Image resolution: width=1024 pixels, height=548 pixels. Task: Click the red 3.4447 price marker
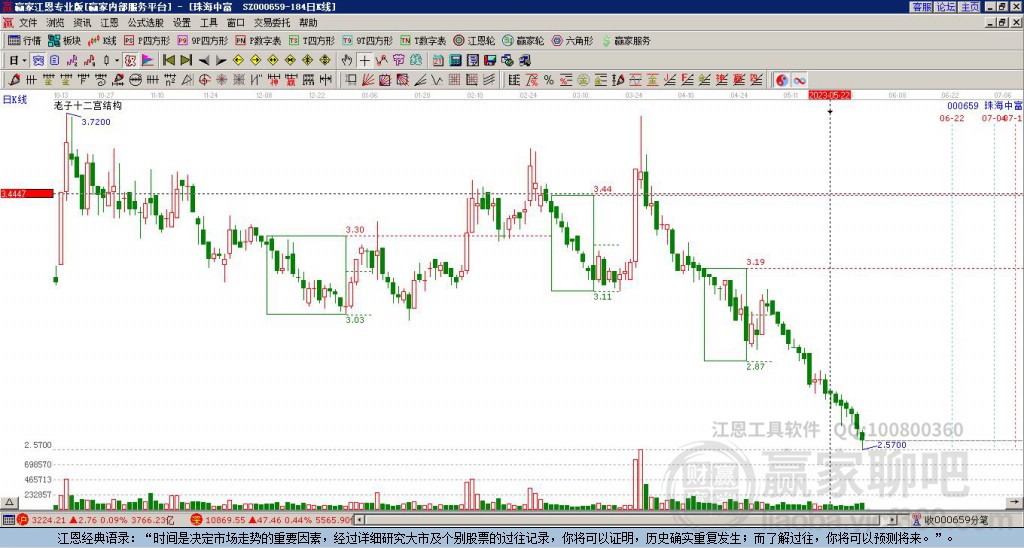click(27, 194)
